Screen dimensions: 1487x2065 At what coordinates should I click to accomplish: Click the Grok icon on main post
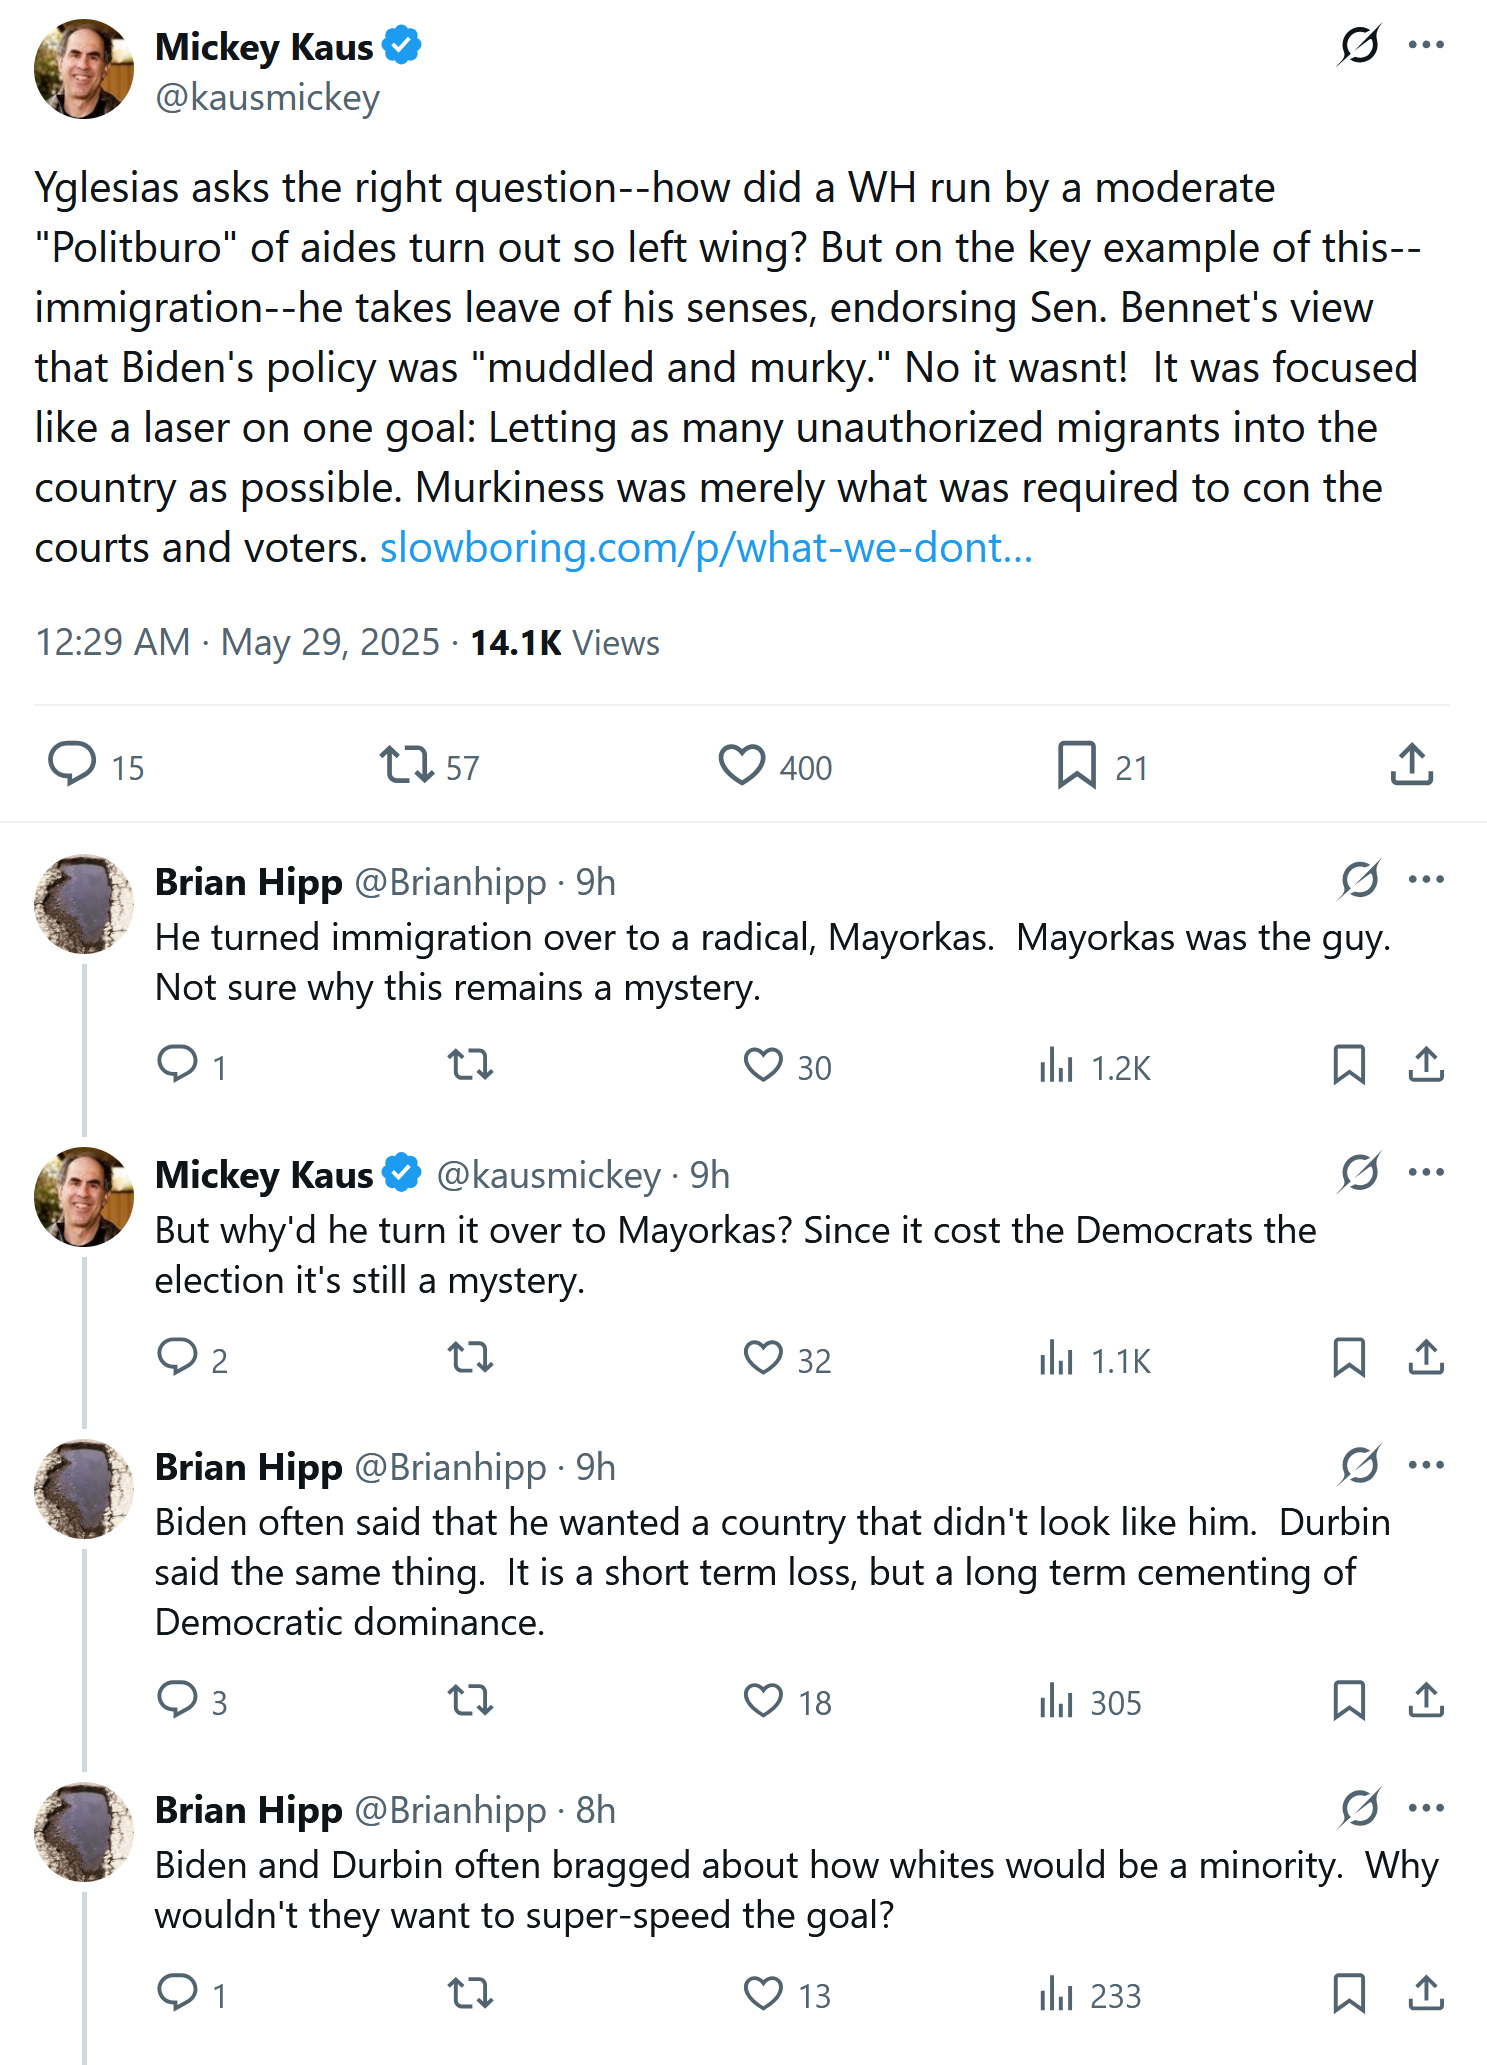click(1359, 45)
